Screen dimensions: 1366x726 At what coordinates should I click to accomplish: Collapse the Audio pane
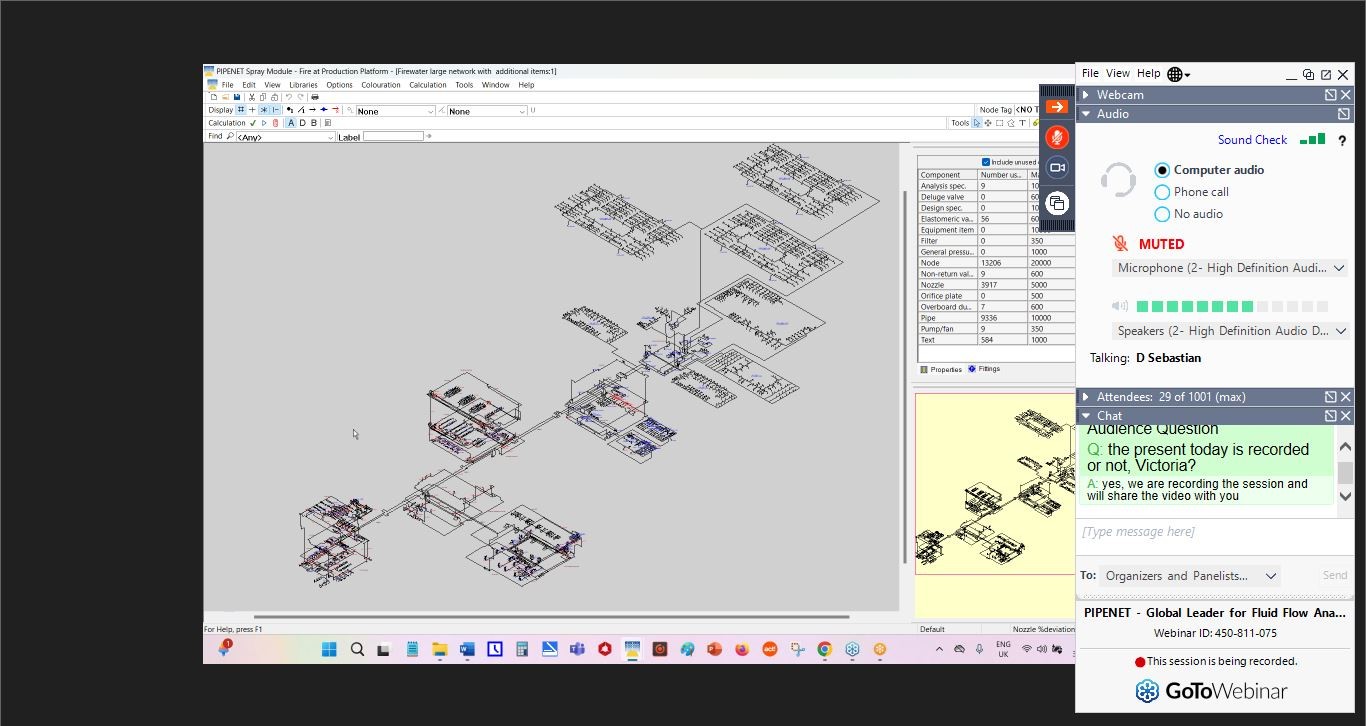(1086, 114)
